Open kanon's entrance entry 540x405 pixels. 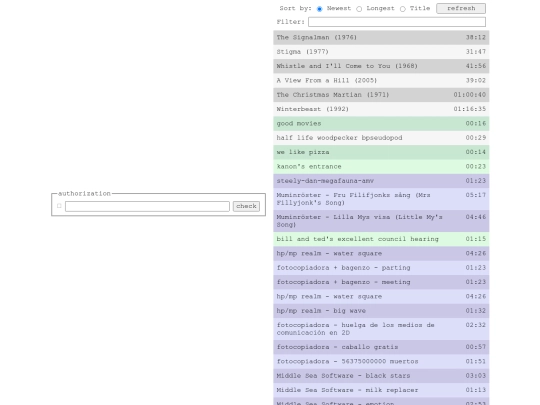coord(381,167)
